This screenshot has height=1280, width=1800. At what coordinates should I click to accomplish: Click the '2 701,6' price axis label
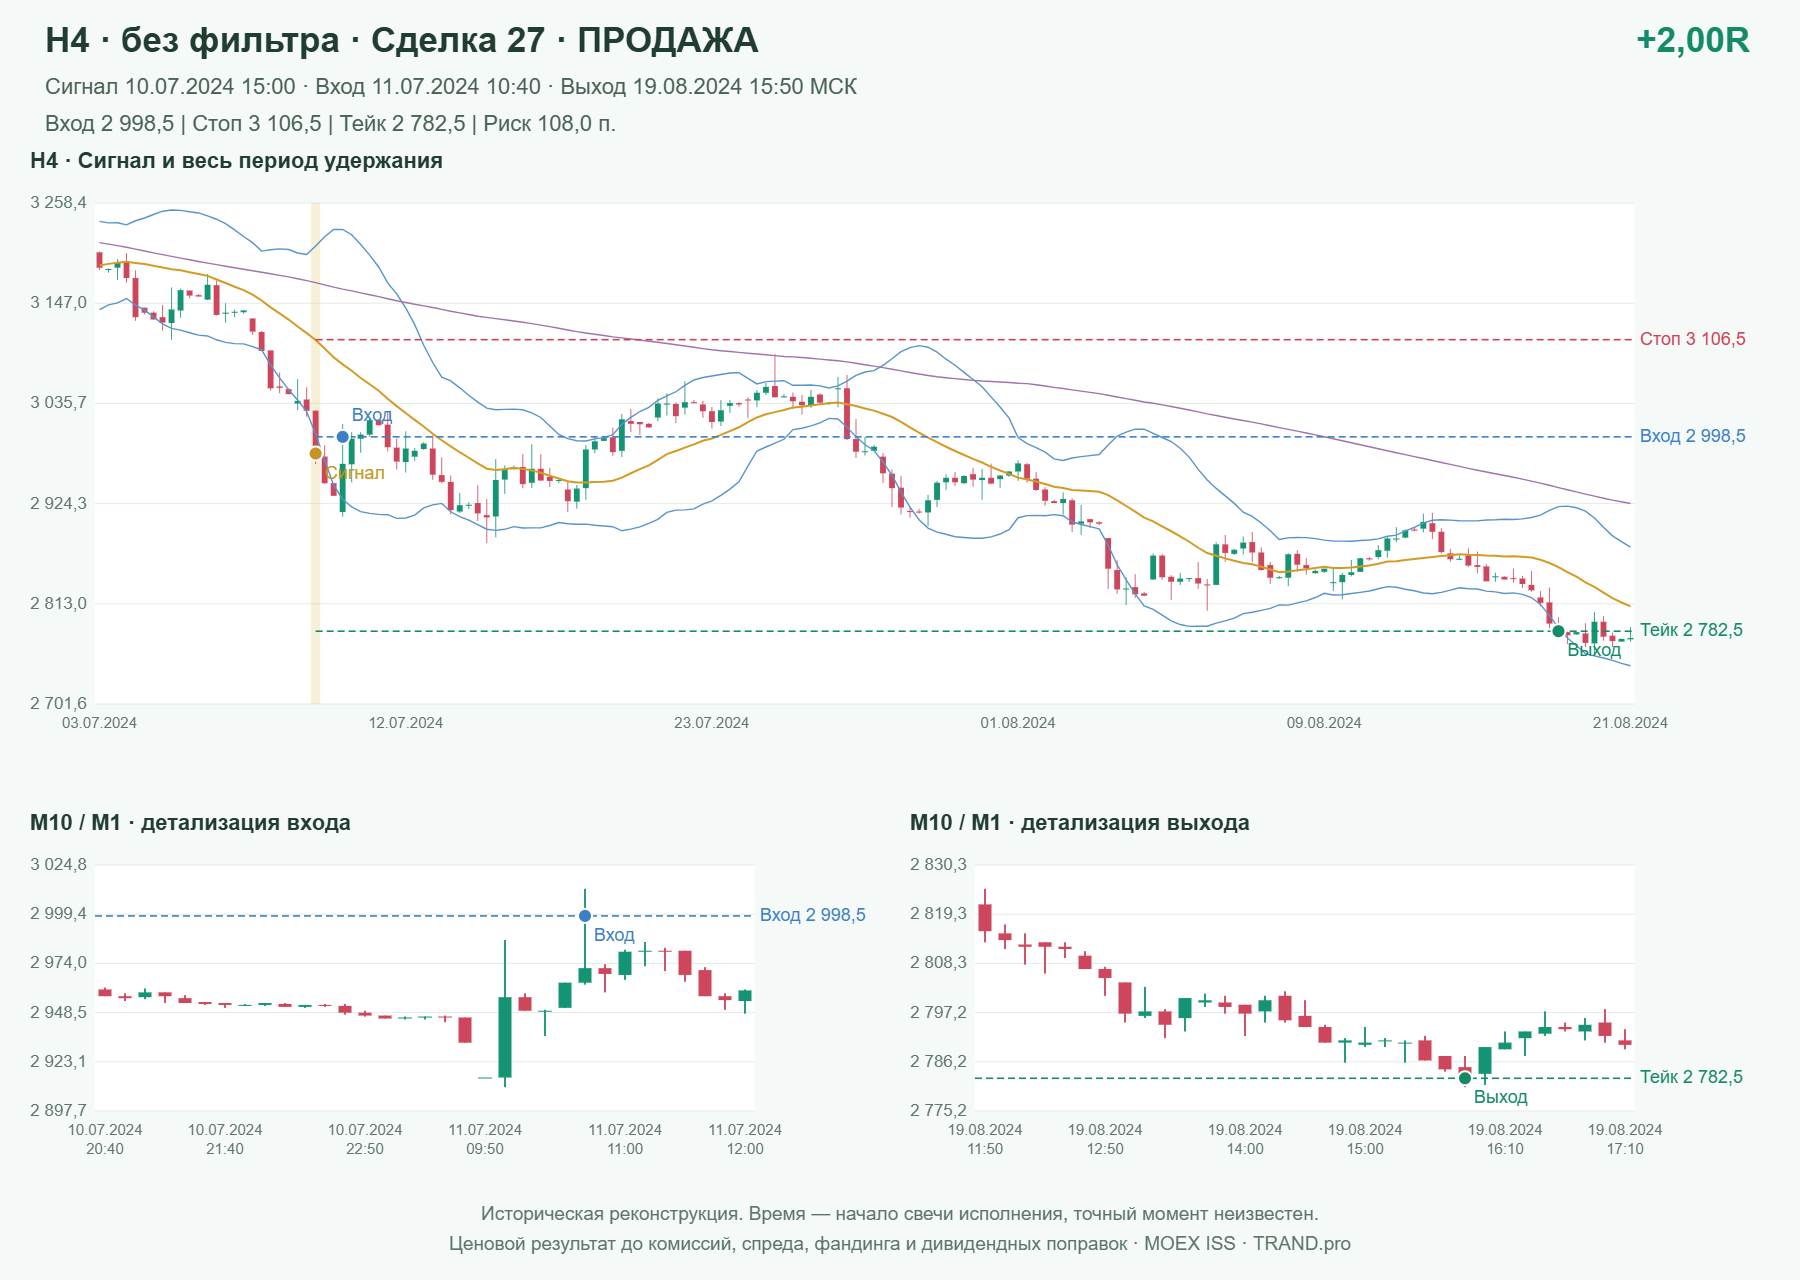pos(58,704)
